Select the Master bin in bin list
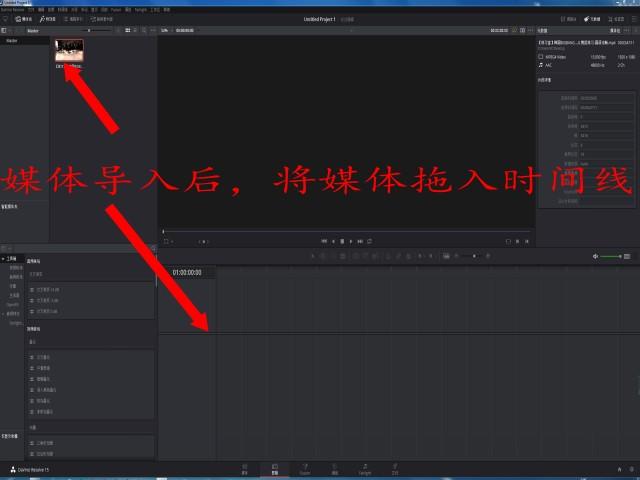 [12, 41]
